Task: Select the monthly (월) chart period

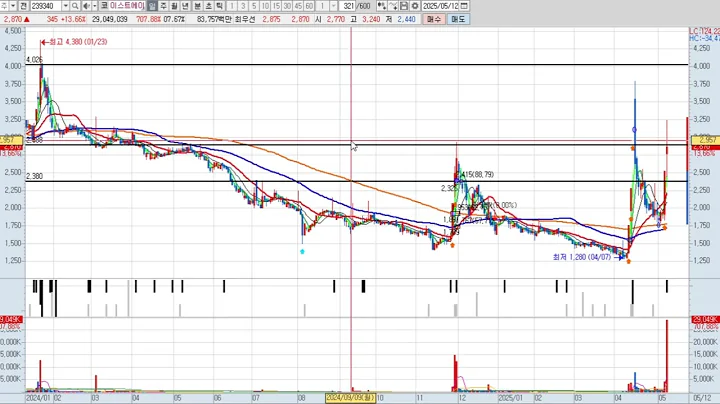Action: pyautogui.click(x=174, y=6)
